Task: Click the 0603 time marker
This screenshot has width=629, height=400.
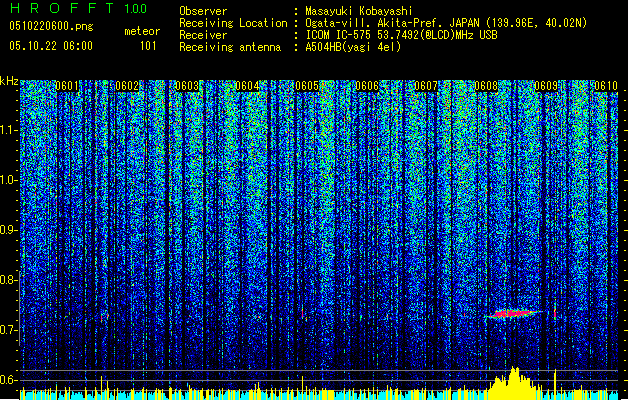Action: click(x=187, y=86)
